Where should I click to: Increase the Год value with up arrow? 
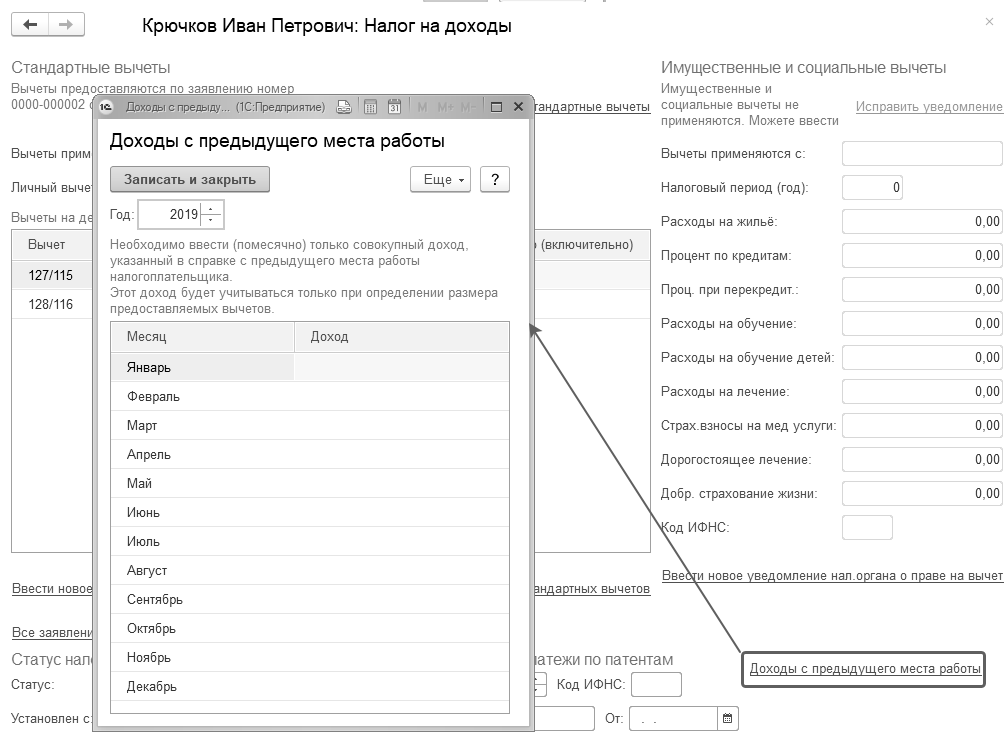[211, 209]
